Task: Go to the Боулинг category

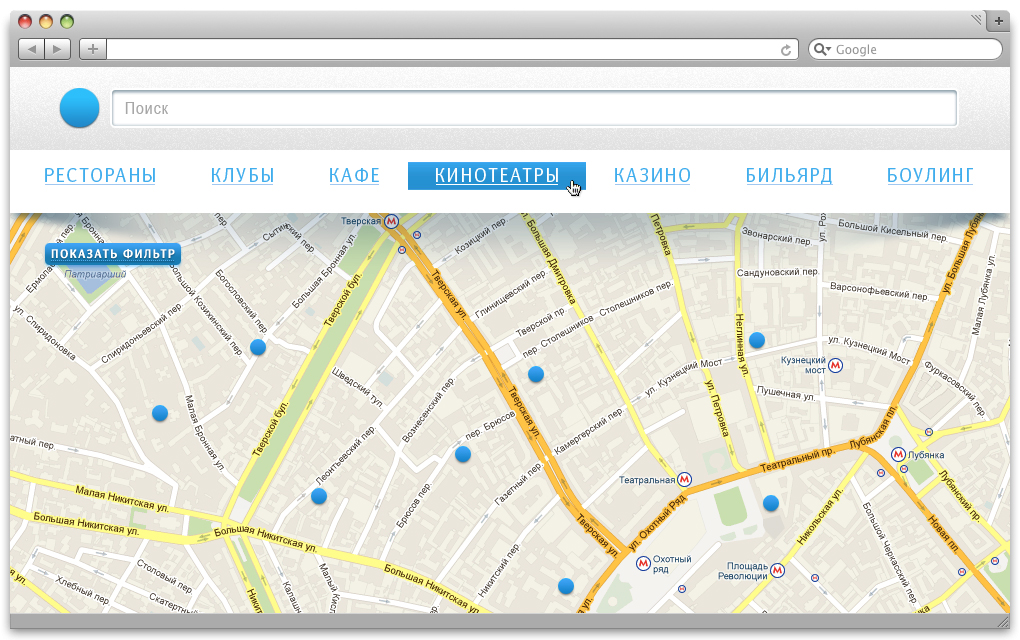Action: [x=930, y=176]
